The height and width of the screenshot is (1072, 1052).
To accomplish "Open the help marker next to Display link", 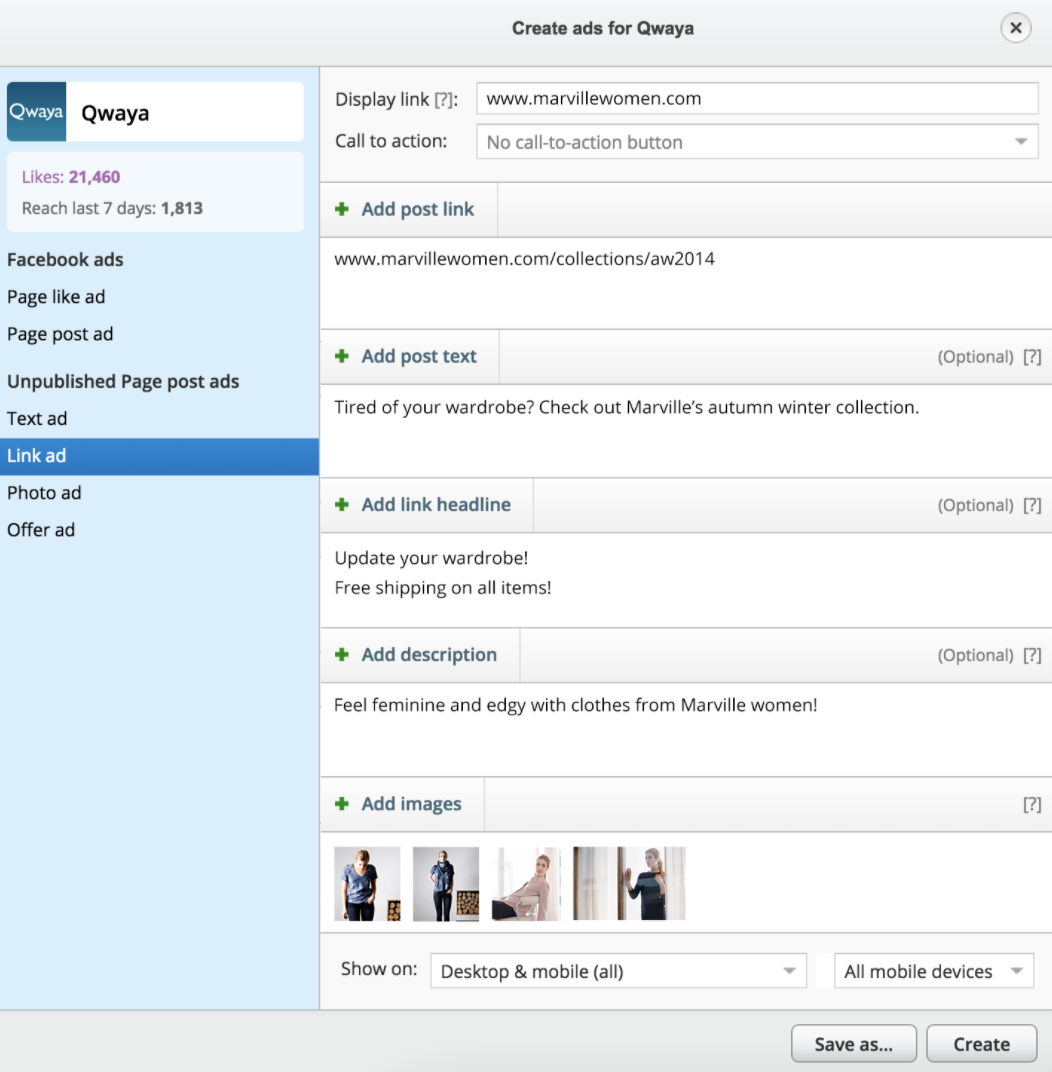I will point(444,100).
